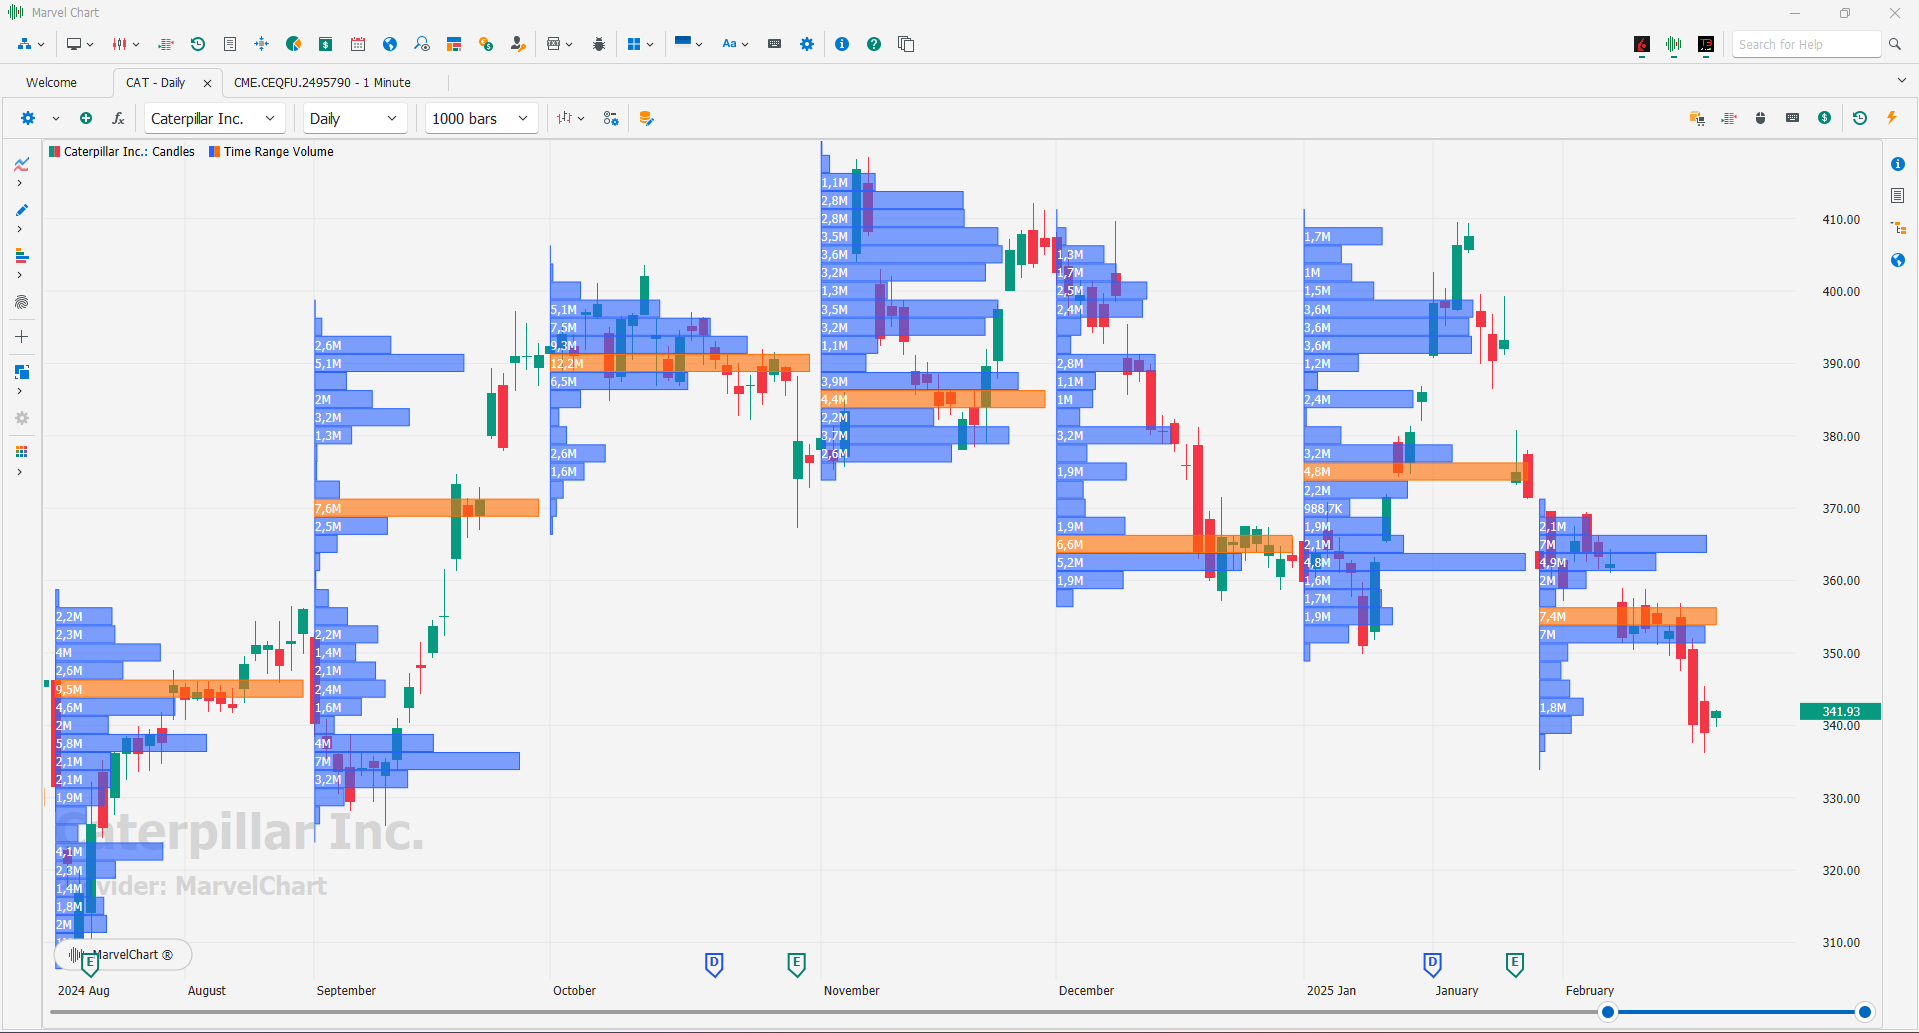Switch to the Welcome tab
Screen dimensions: 1919x1033
(51, 83)
